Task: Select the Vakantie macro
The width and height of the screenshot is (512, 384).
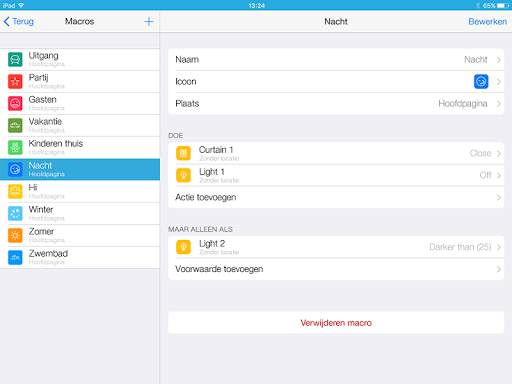Action: 80,125
